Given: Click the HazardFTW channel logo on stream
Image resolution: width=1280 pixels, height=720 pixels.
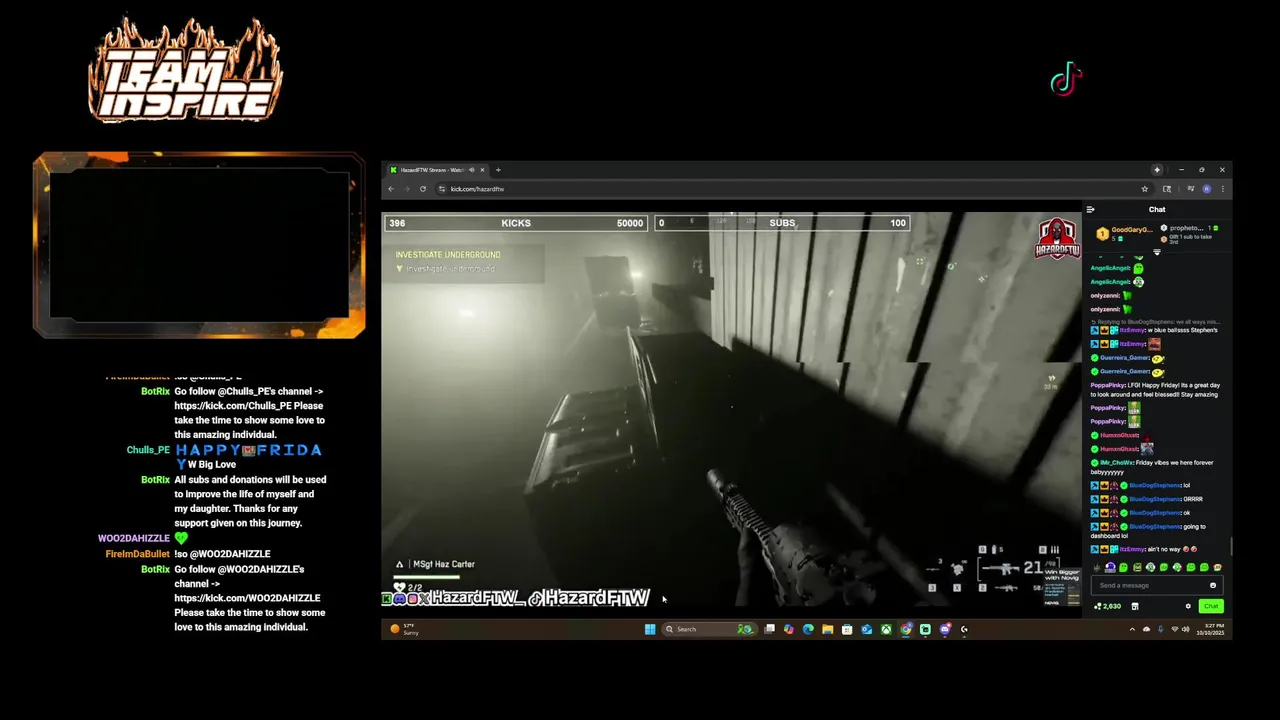Looking at the screenshot, I should coord(1056,239).
